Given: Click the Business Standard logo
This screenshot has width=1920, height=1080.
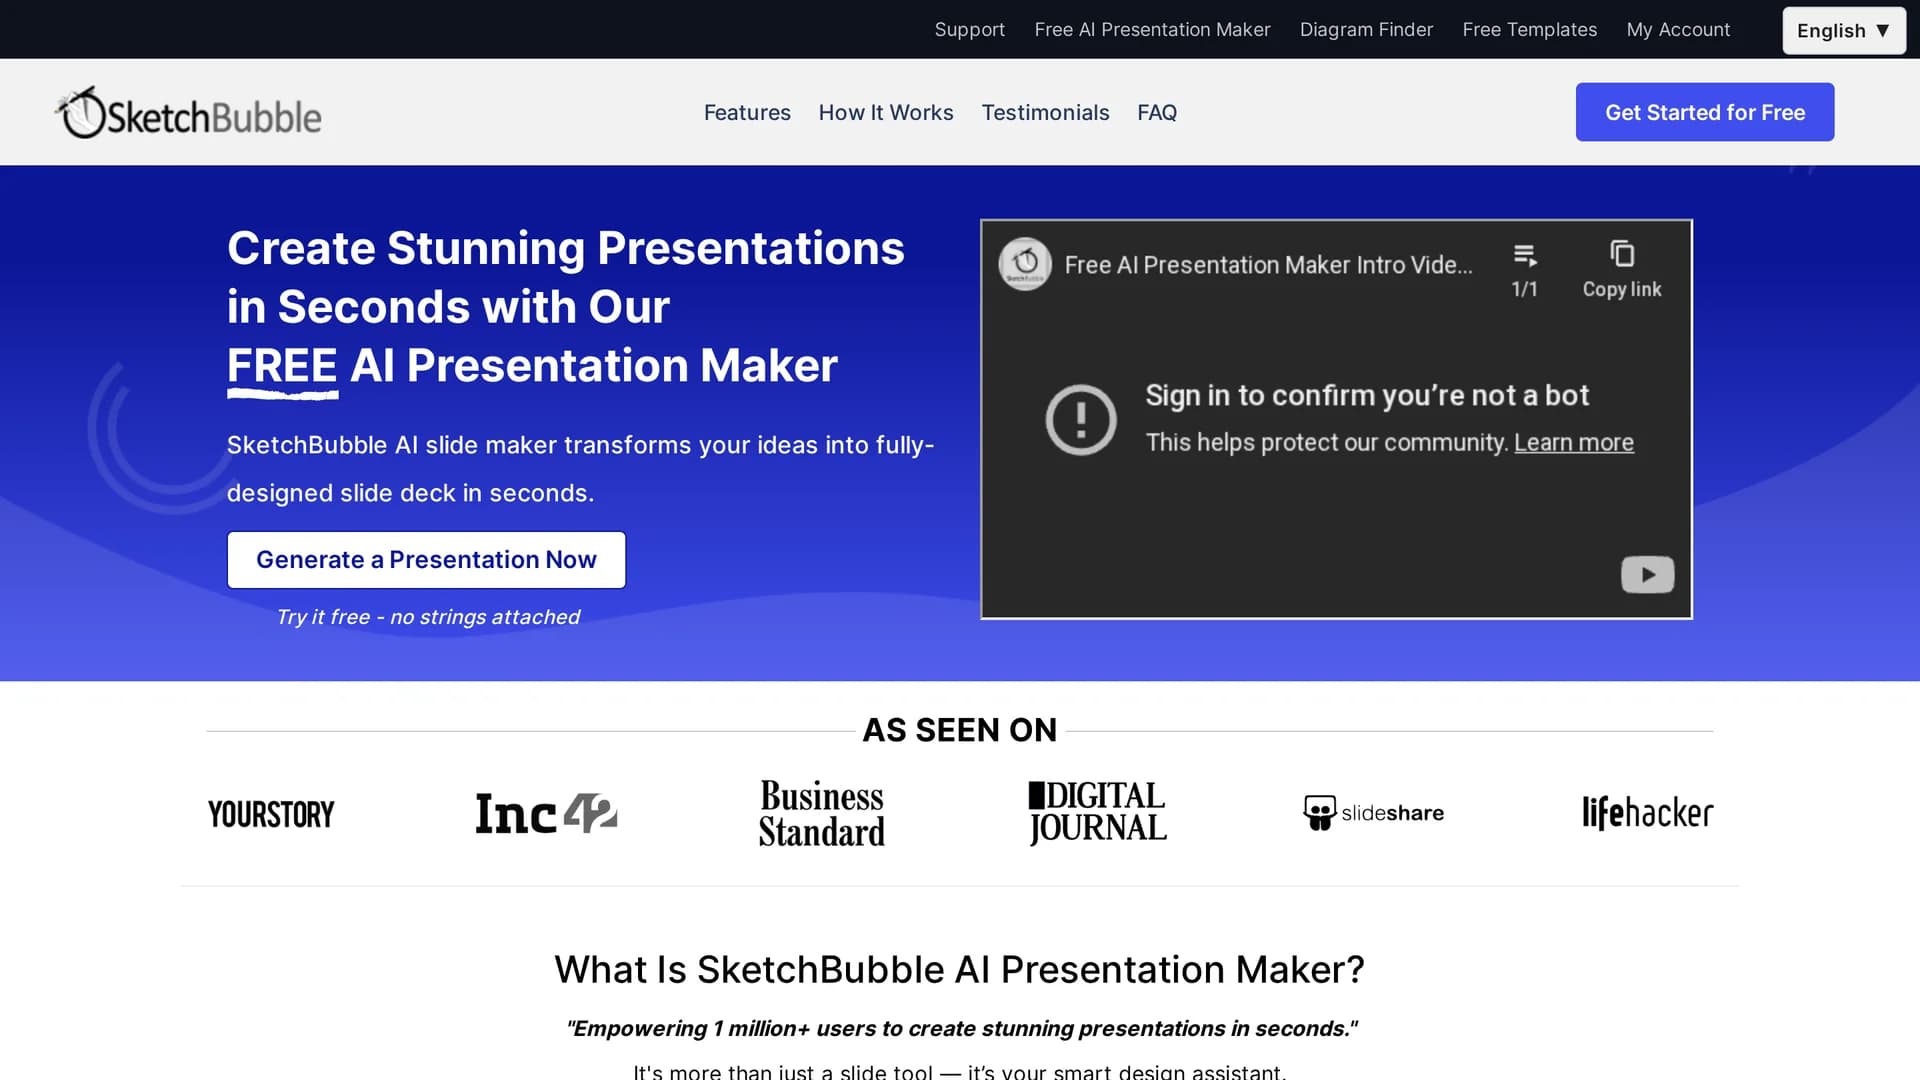Looking at the screenshot, I should point(822,813).
